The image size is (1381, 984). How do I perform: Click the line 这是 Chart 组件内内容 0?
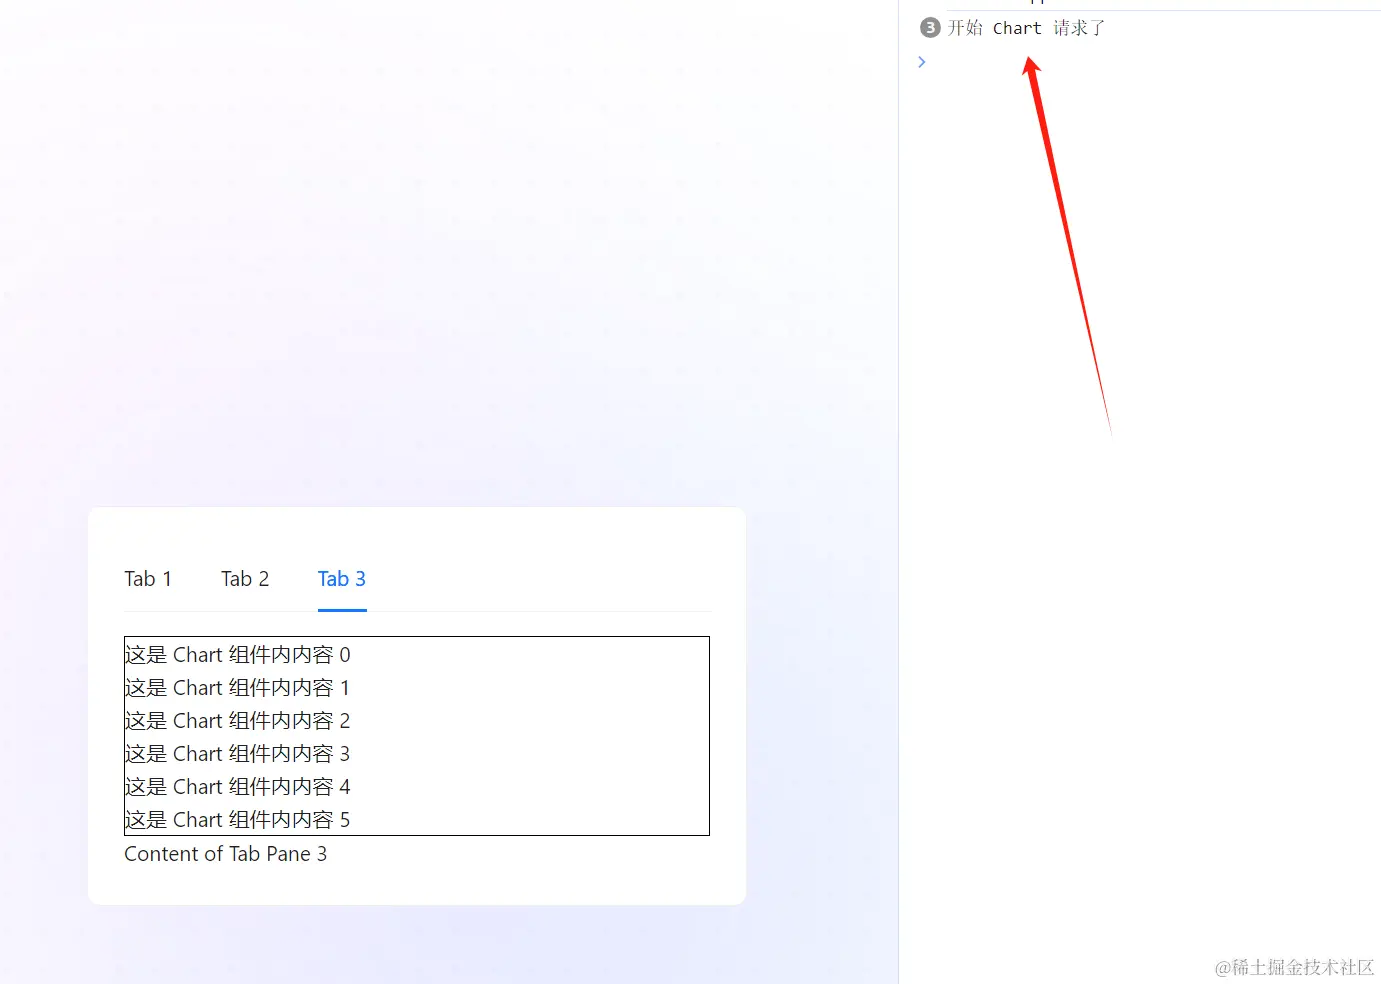tap(238, 655)
